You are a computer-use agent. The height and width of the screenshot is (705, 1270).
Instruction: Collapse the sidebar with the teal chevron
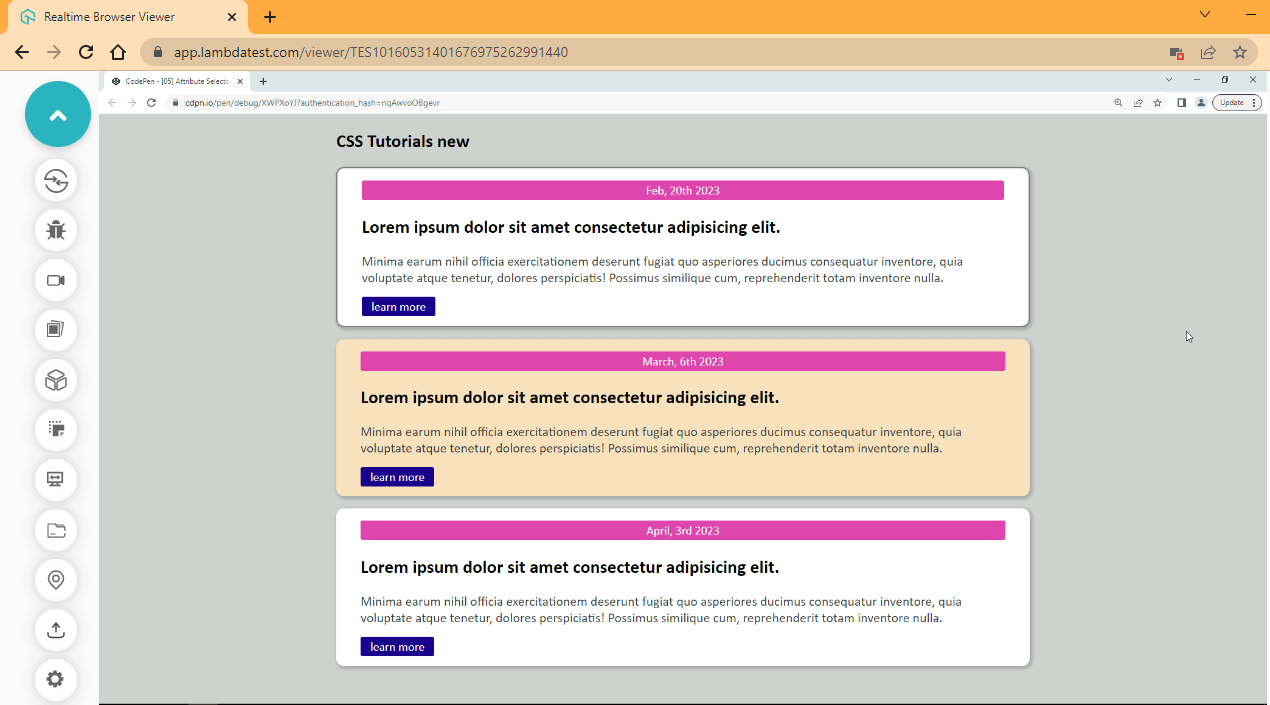[57, 114]
